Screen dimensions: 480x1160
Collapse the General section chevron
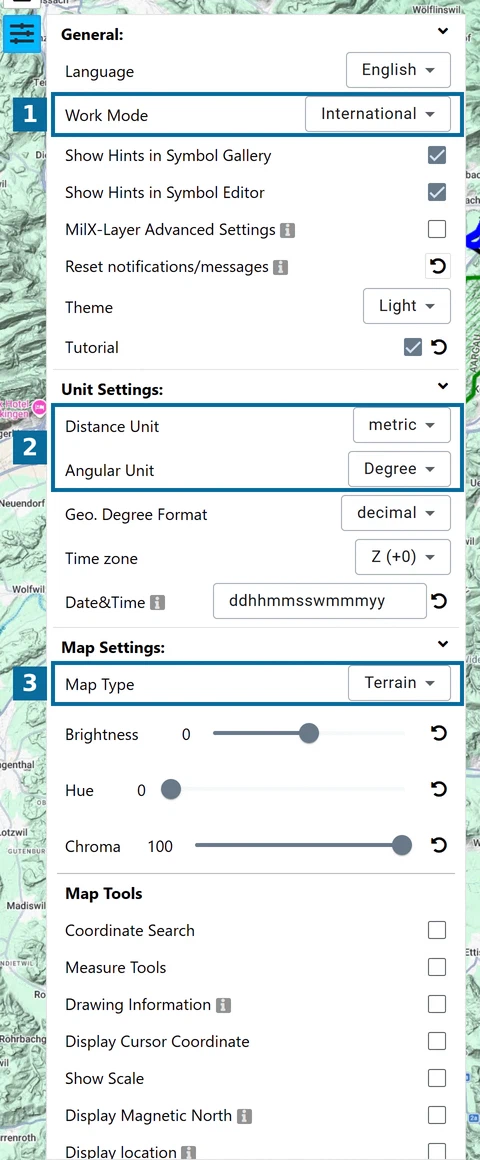[x=442, y=31]
